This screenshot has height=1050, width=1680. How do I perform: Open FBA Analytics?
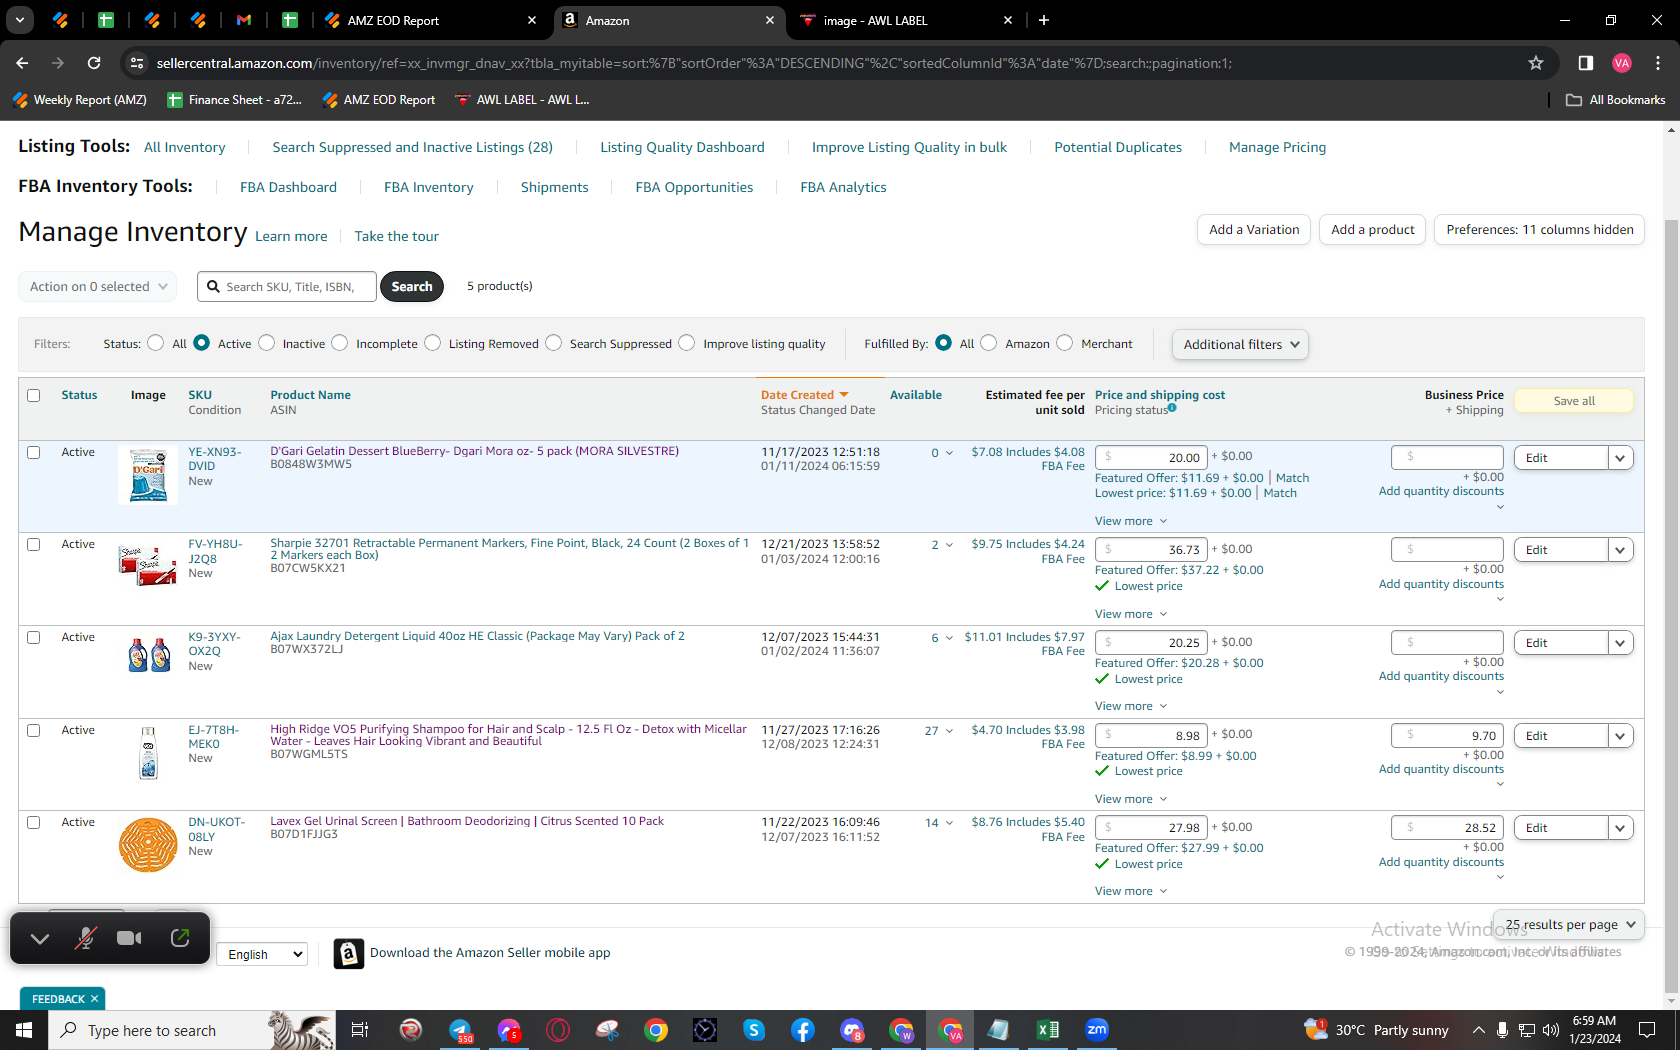tap(843, 187)
